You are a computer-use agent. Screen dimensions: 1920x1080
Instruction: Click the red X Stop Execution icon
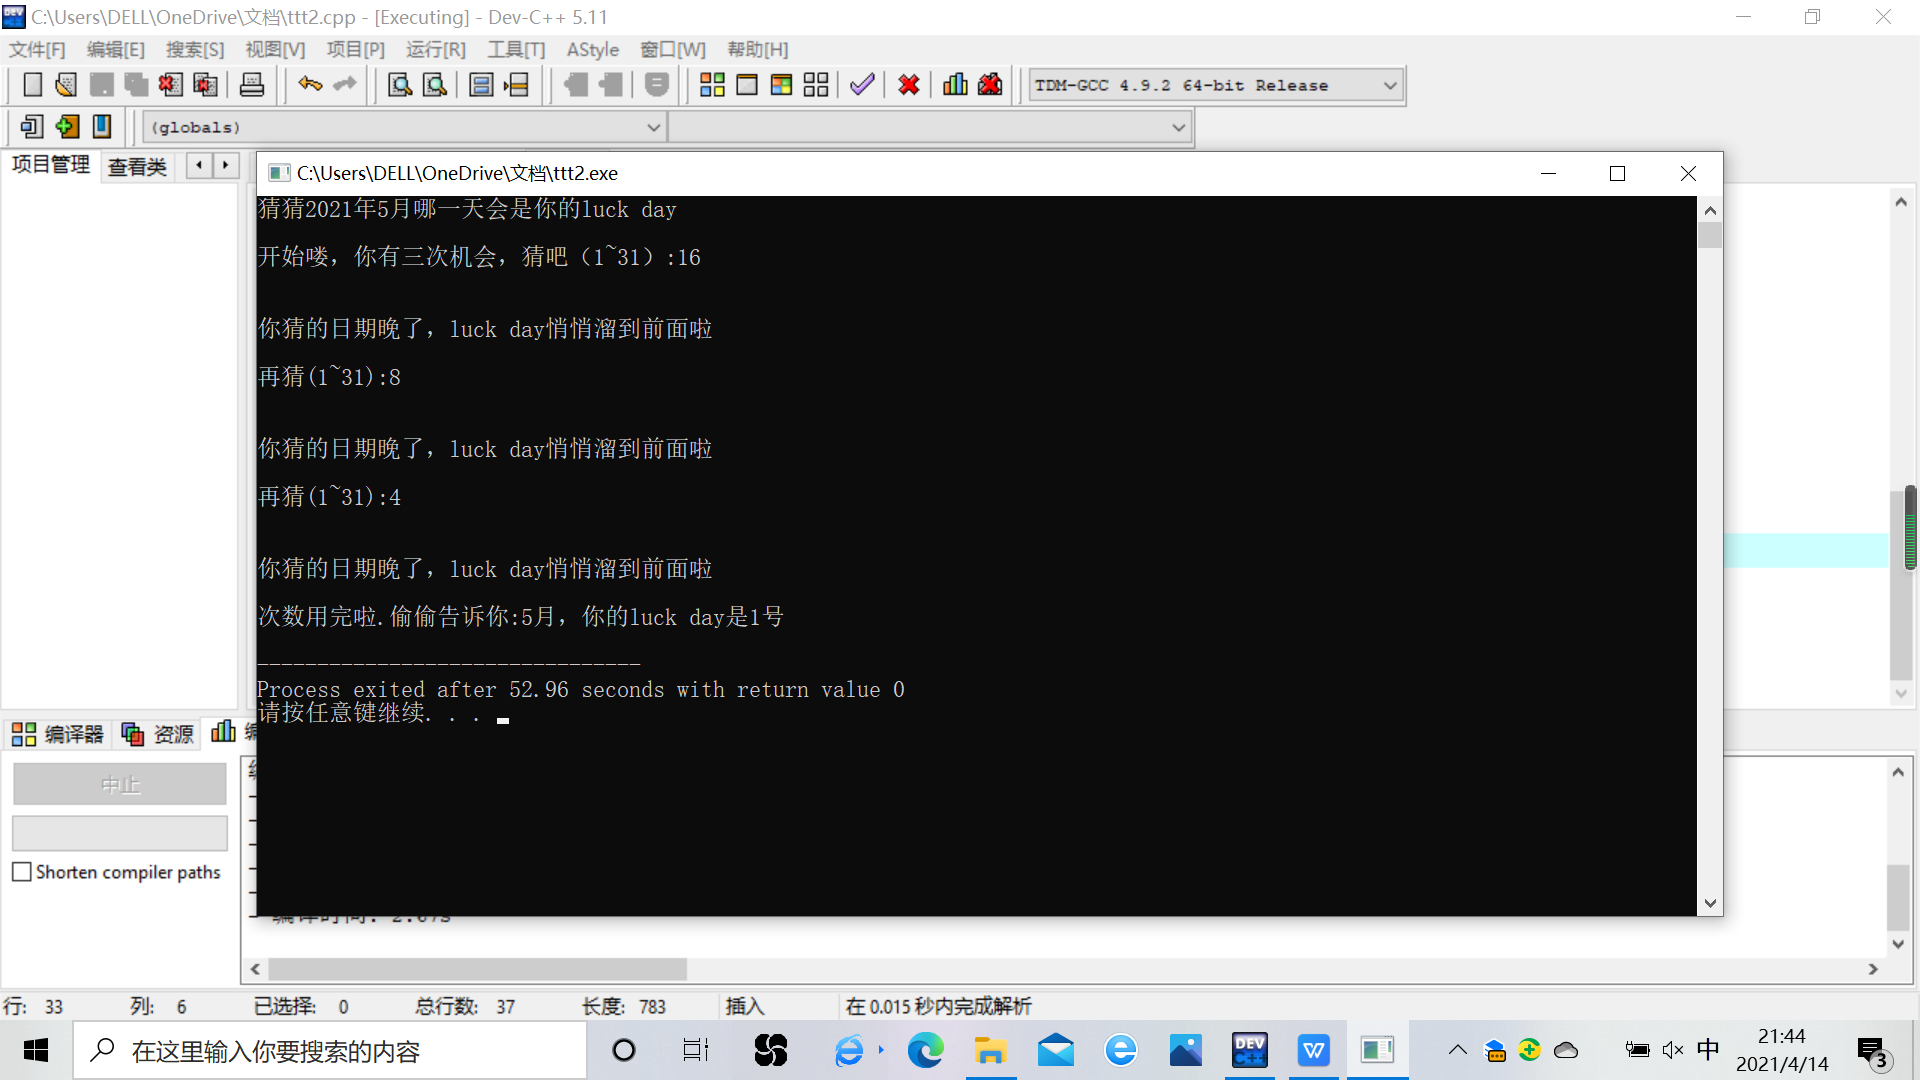click(x=908, y=85)
